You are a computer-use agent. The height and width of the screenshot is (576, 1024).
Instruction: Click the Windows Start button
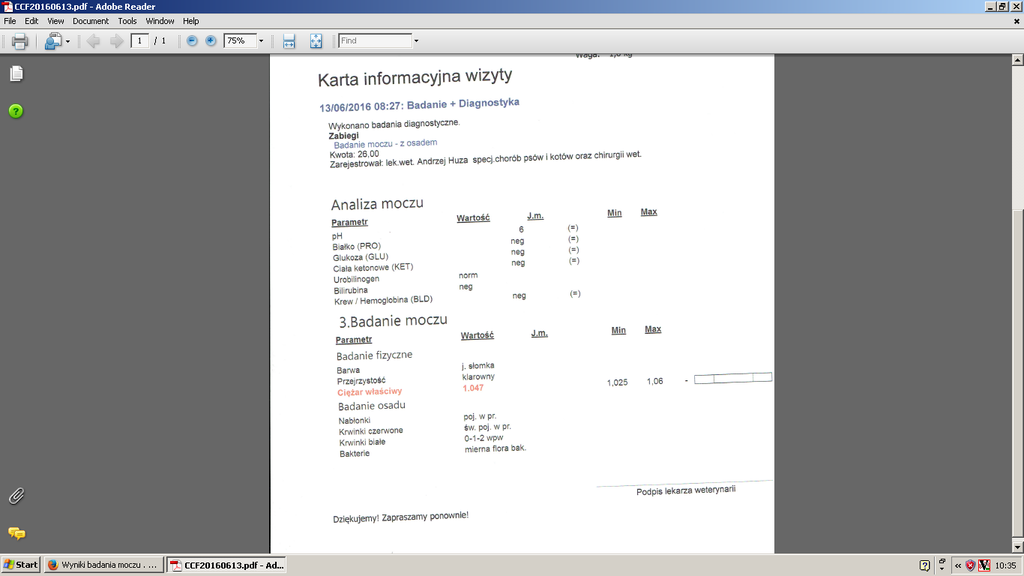[x=21, y=565]
